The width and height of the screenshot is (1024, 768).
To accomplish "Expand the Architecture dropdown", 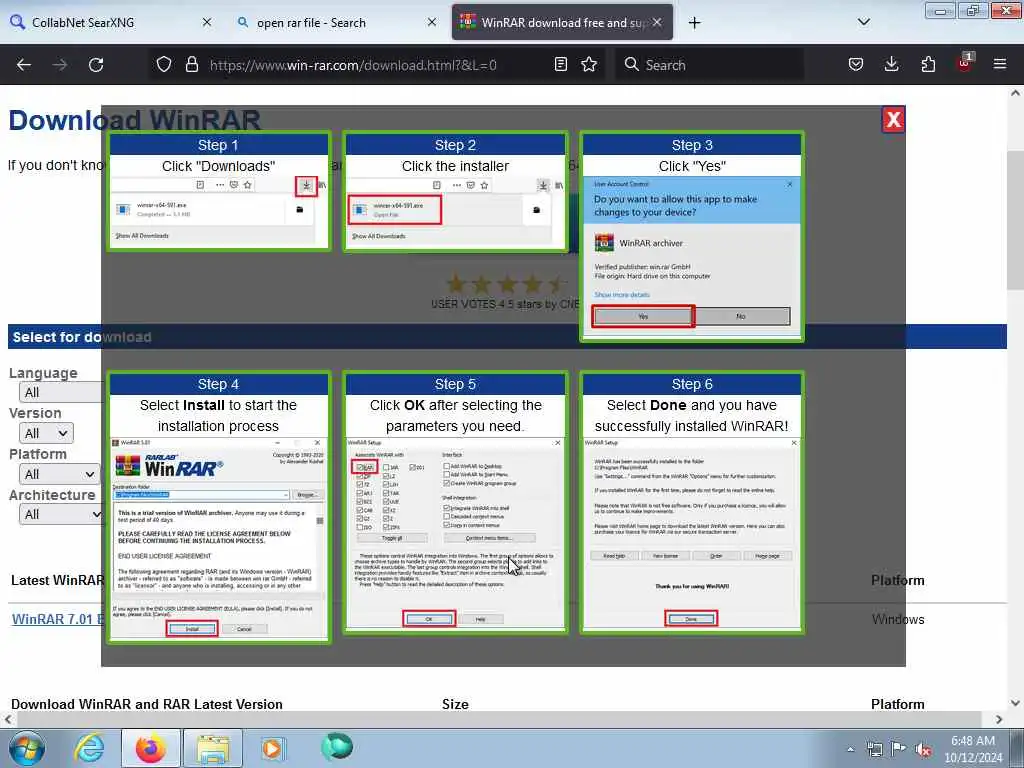I will [61, 515].
